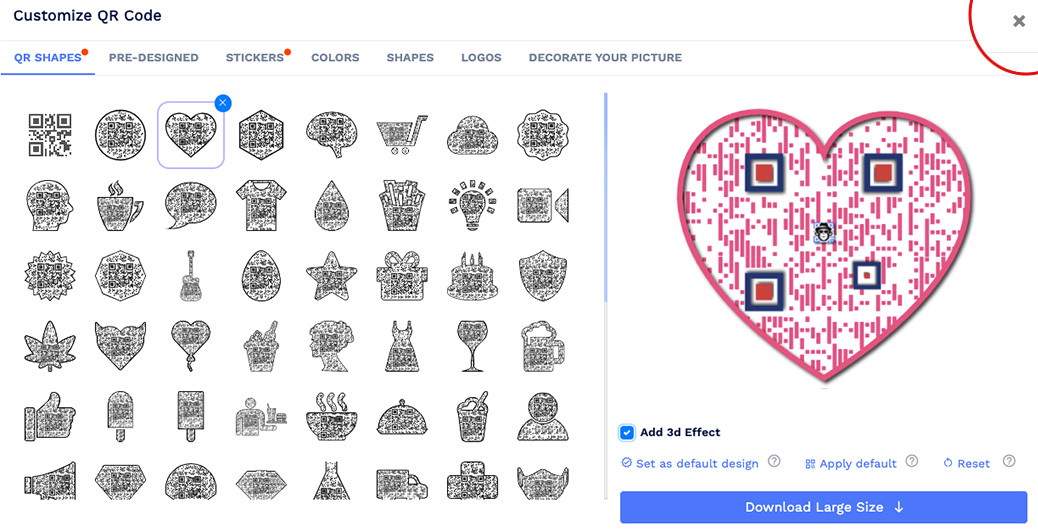Choose the wine glass QR shape
This screenshot has width=1038, height=532.
point(472,345)
